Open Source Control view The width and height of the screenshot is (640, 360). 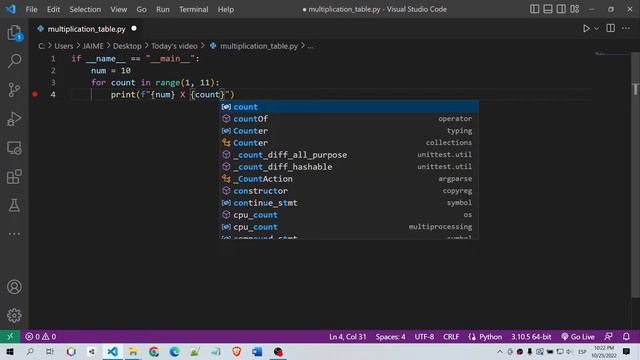point(14,90)
